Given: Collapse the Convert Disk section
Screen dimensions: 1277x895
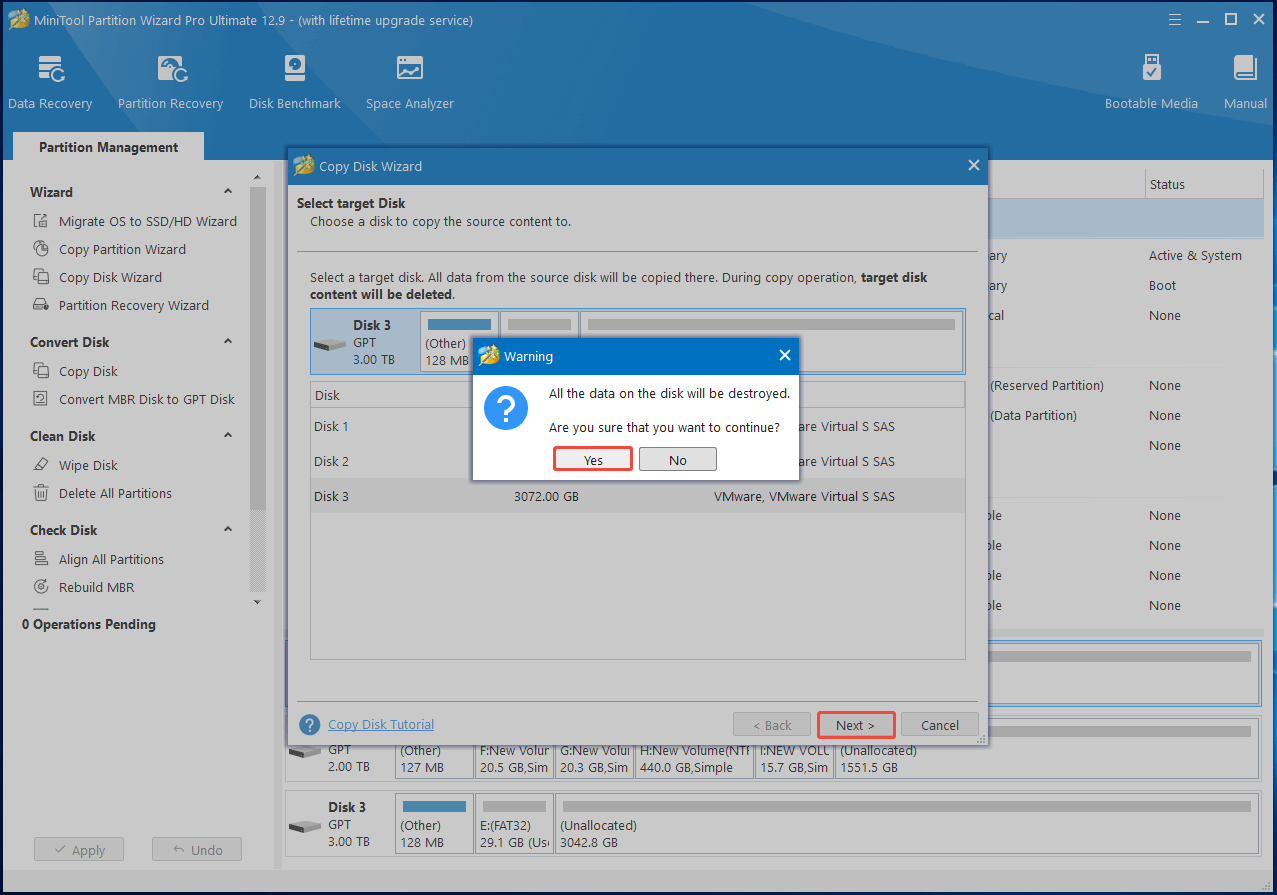Looking at the screenshot, I should (228, 342).
